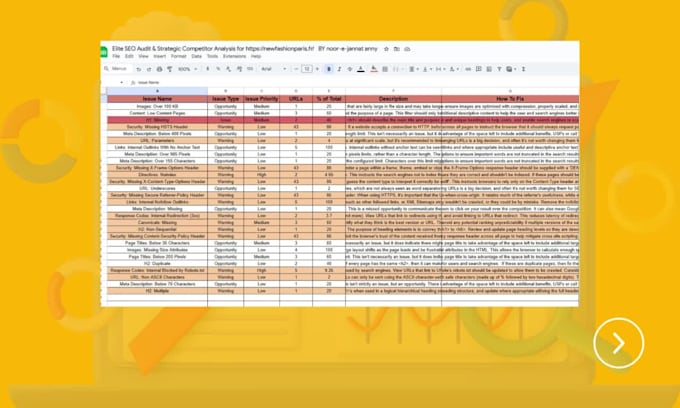The image size is (680, 408).
Task: Star the spreadsheet document
Action: point(386,49)
